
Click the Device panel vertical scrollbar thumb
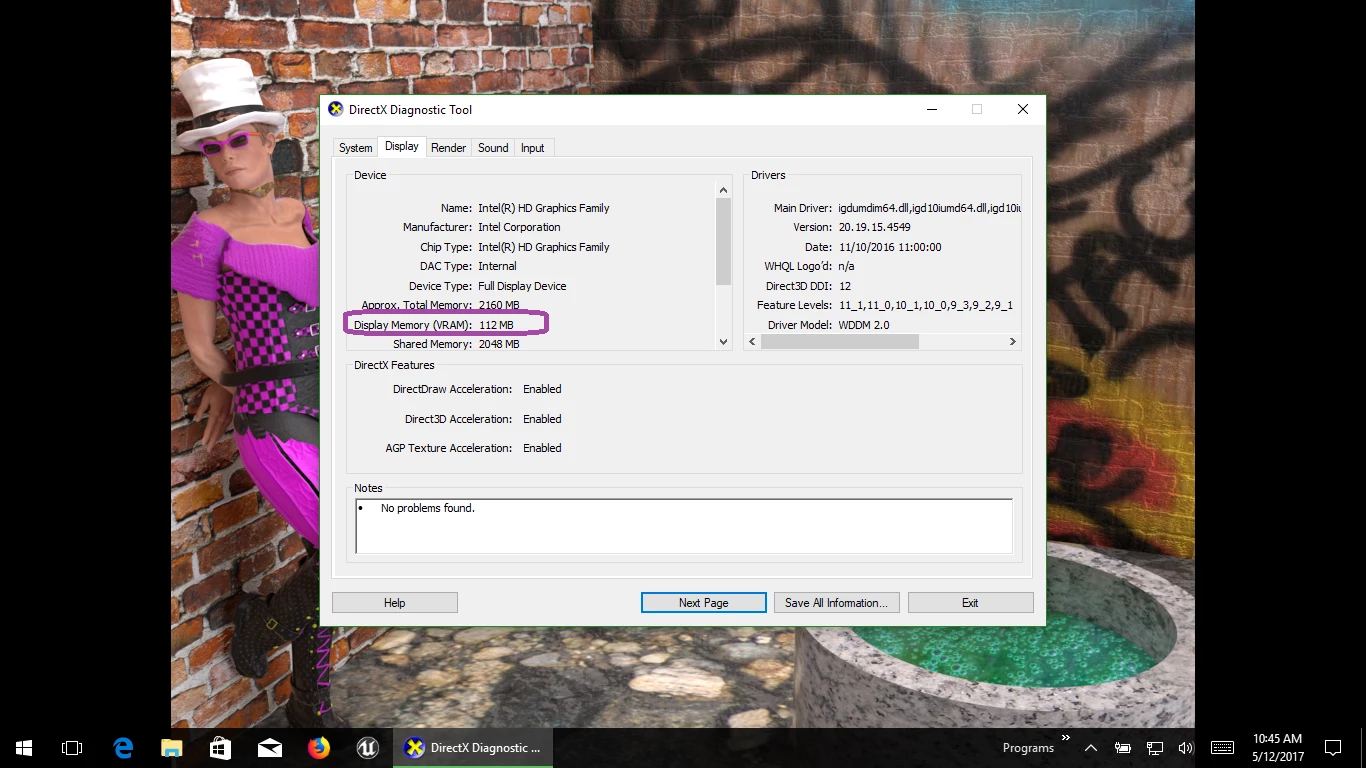[x=725, y=241]
